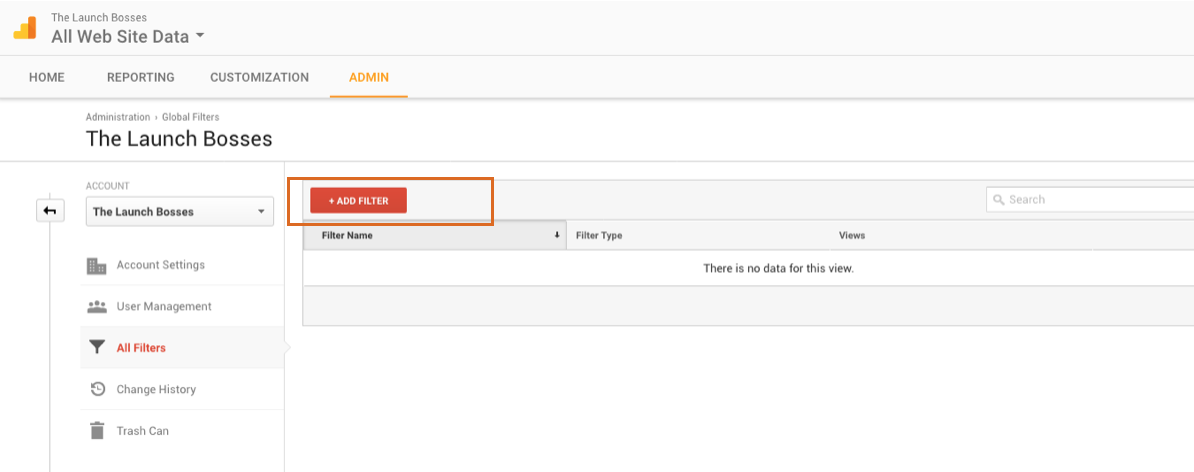Click into the filter Search field
1194x472 pixels.
(x=1090, y=199)
